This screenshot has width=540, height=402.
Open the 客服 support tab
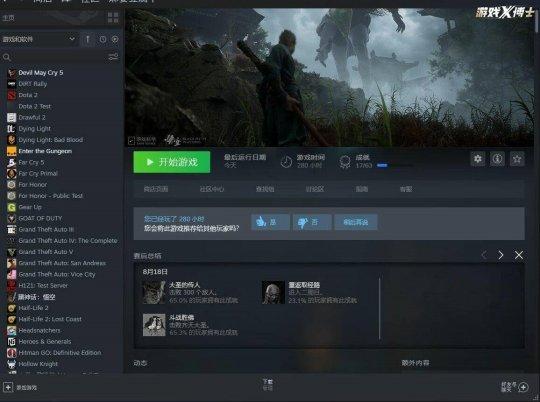click(406, 189)
